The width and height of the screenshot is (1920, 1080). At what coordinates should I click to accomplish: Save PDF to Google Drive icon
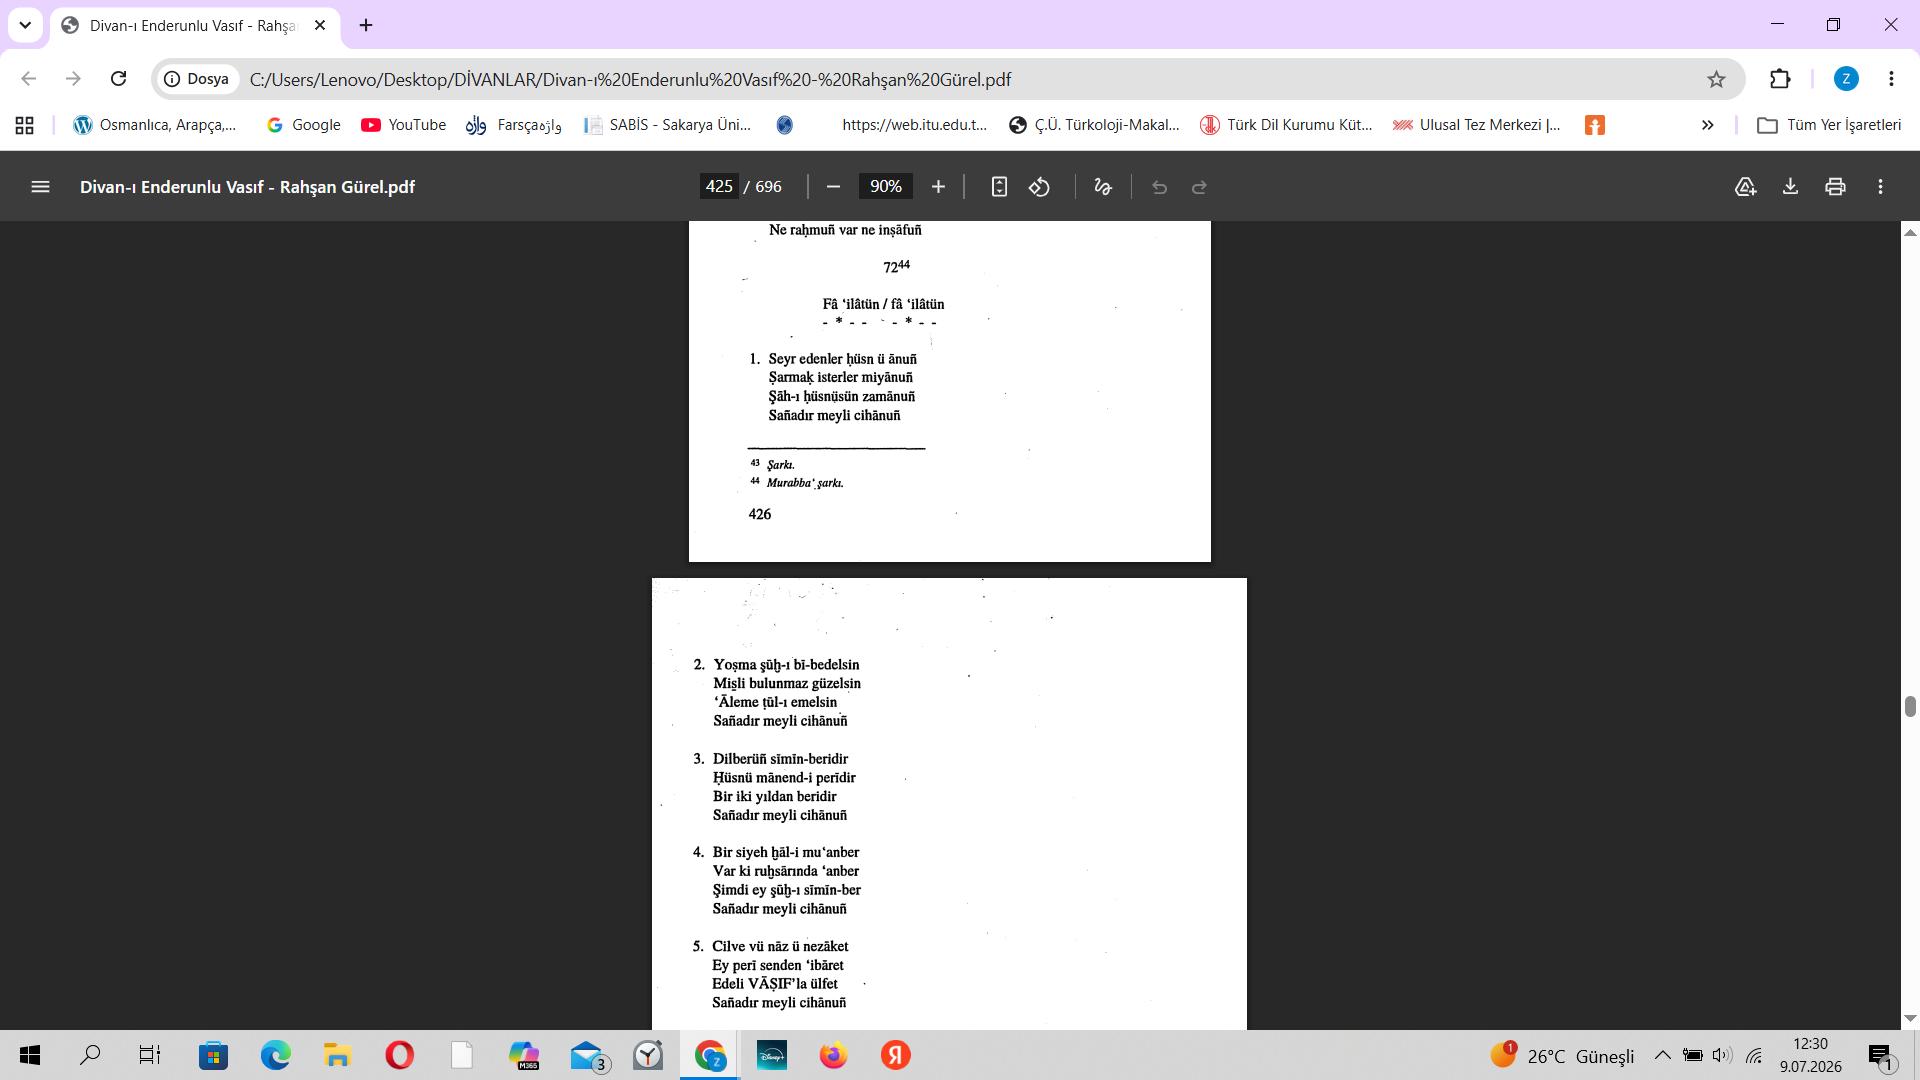pos(1745,187)
